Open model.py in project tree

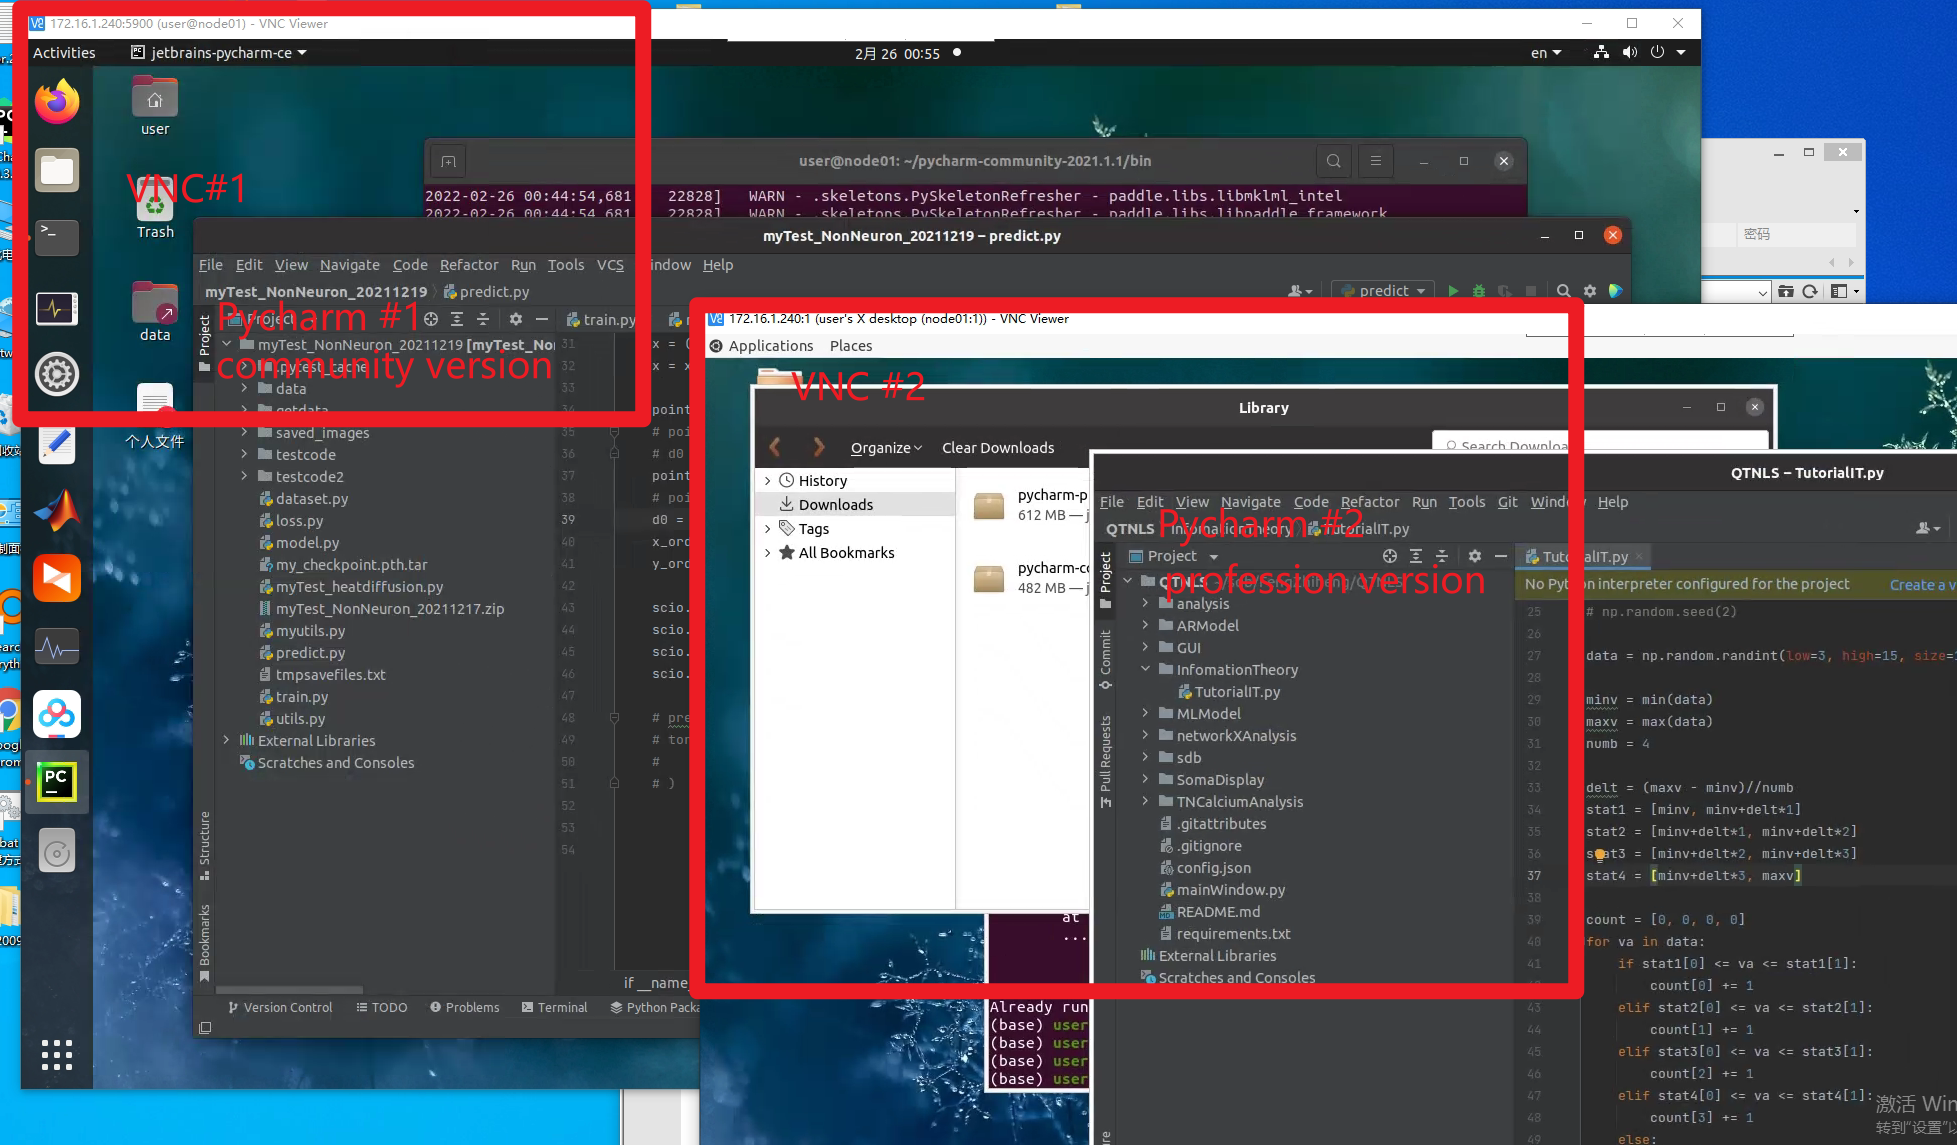[307, 543]
